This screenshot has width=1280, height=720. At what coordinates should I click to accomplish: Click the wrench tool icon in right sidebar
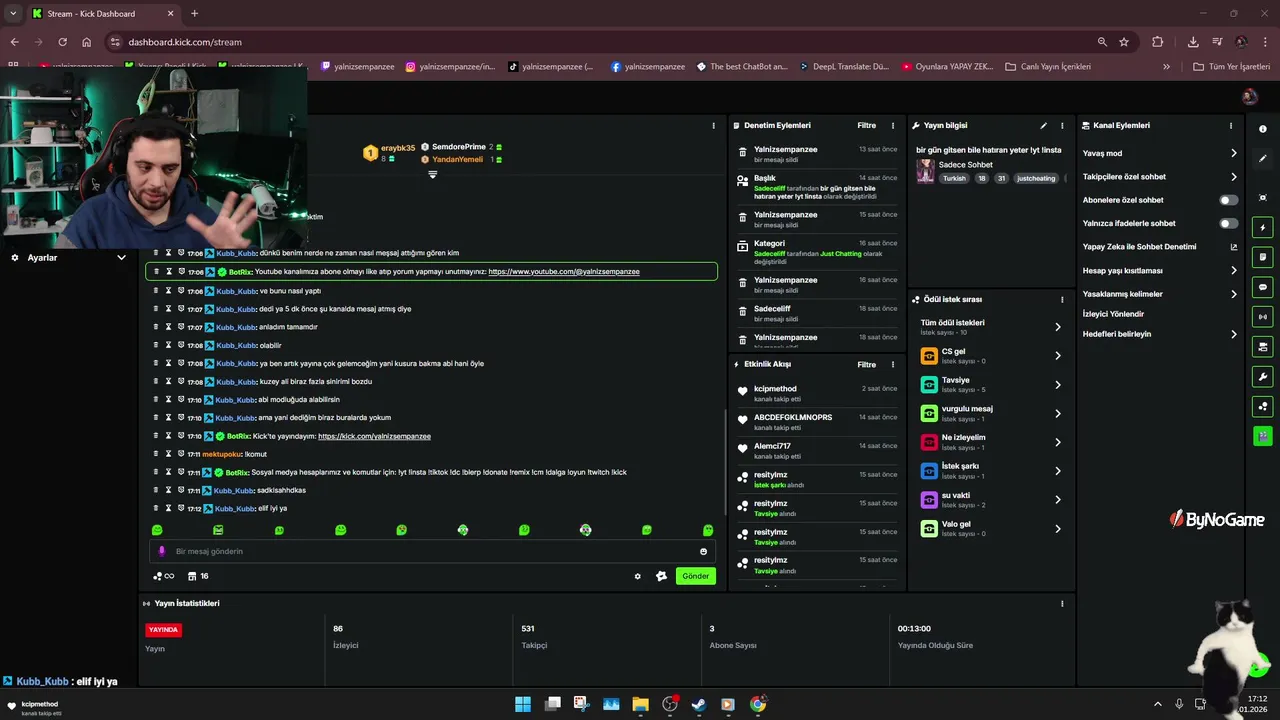[x=1263, y=377]
